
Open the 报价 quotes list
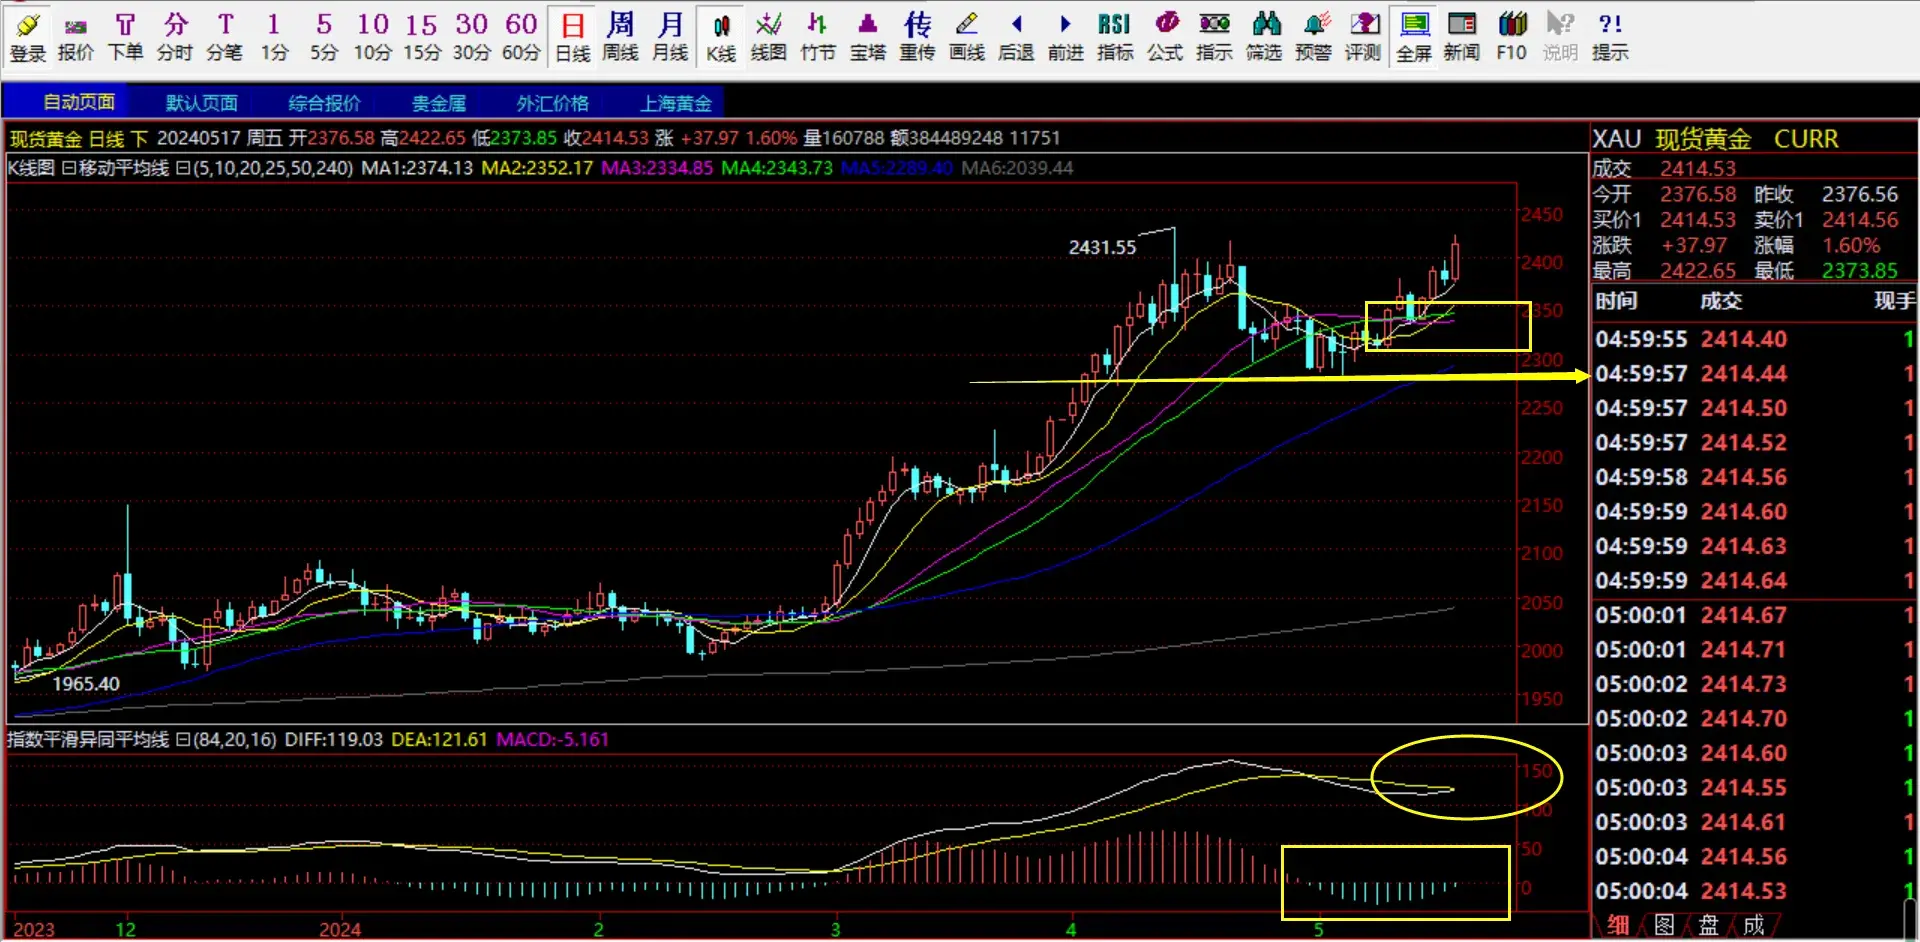tap(76, 36)
